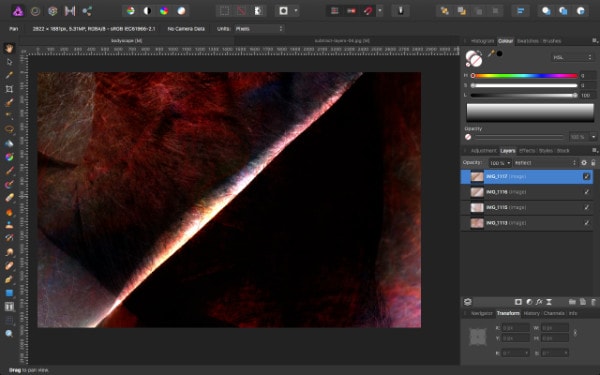
Task: Toggle the layer lock icon
Action: pos(593,163)
